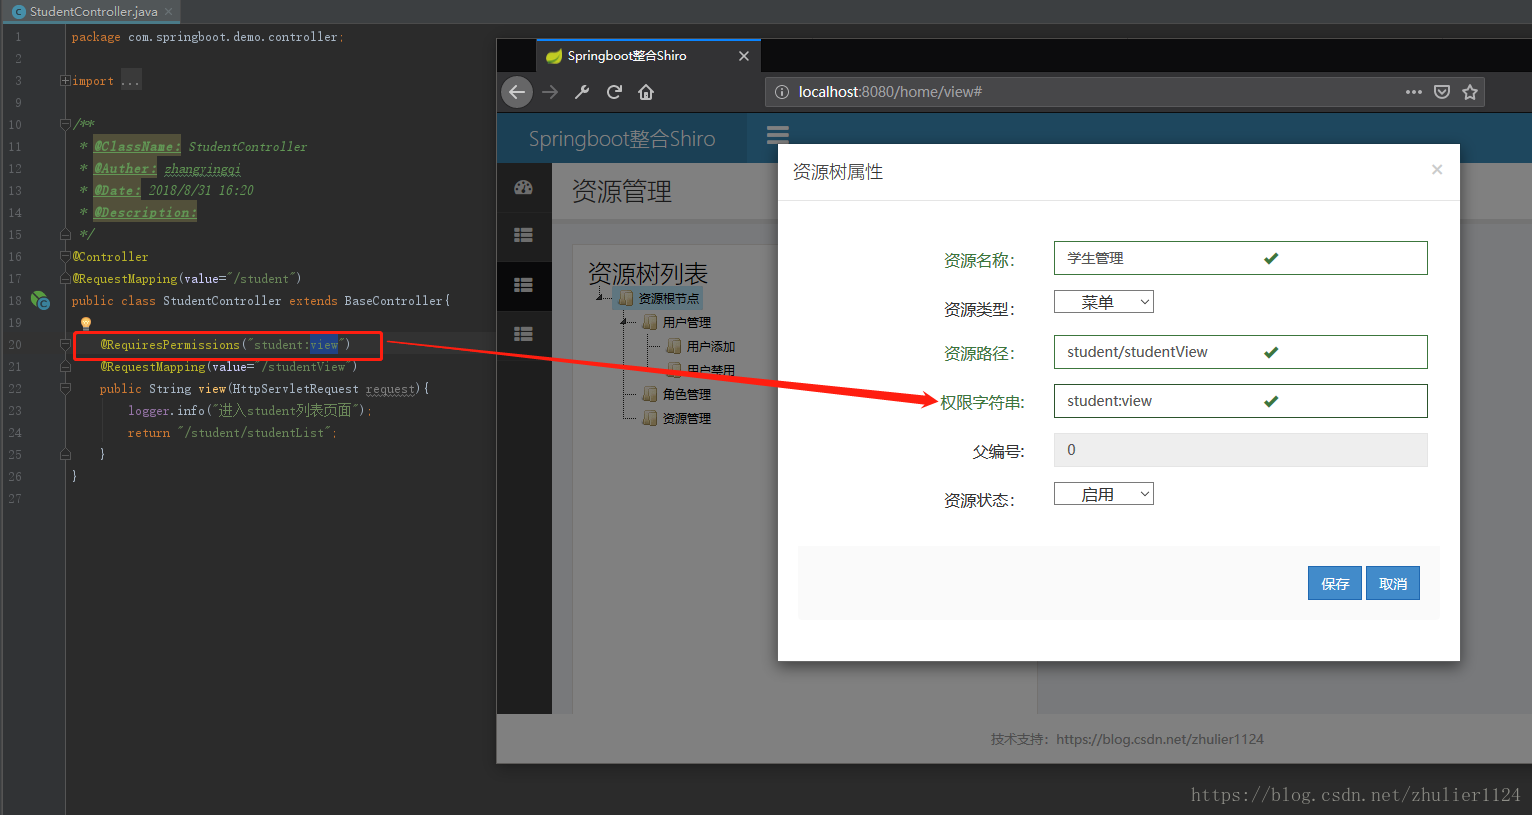Click the intention light bulb icon
Screen dimensions: 1532x815
(x=86, y=323)
